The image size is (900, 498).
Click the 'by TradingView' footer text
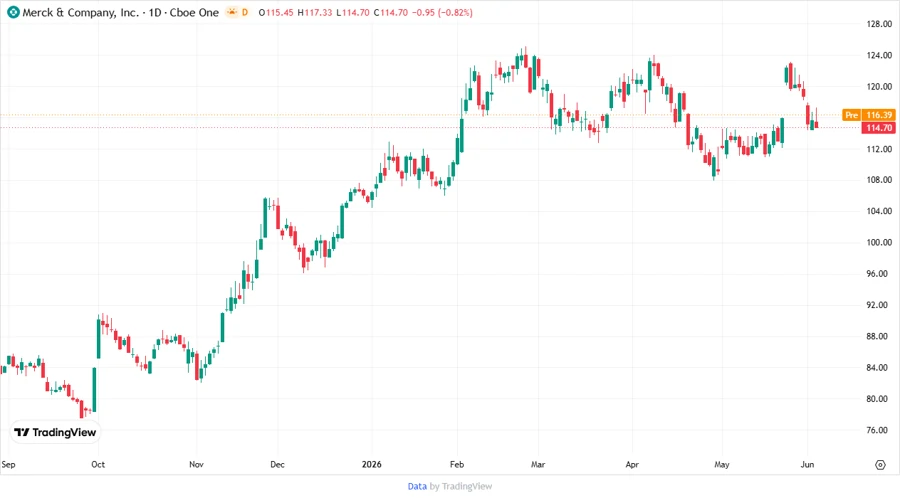tap(461, 487)
